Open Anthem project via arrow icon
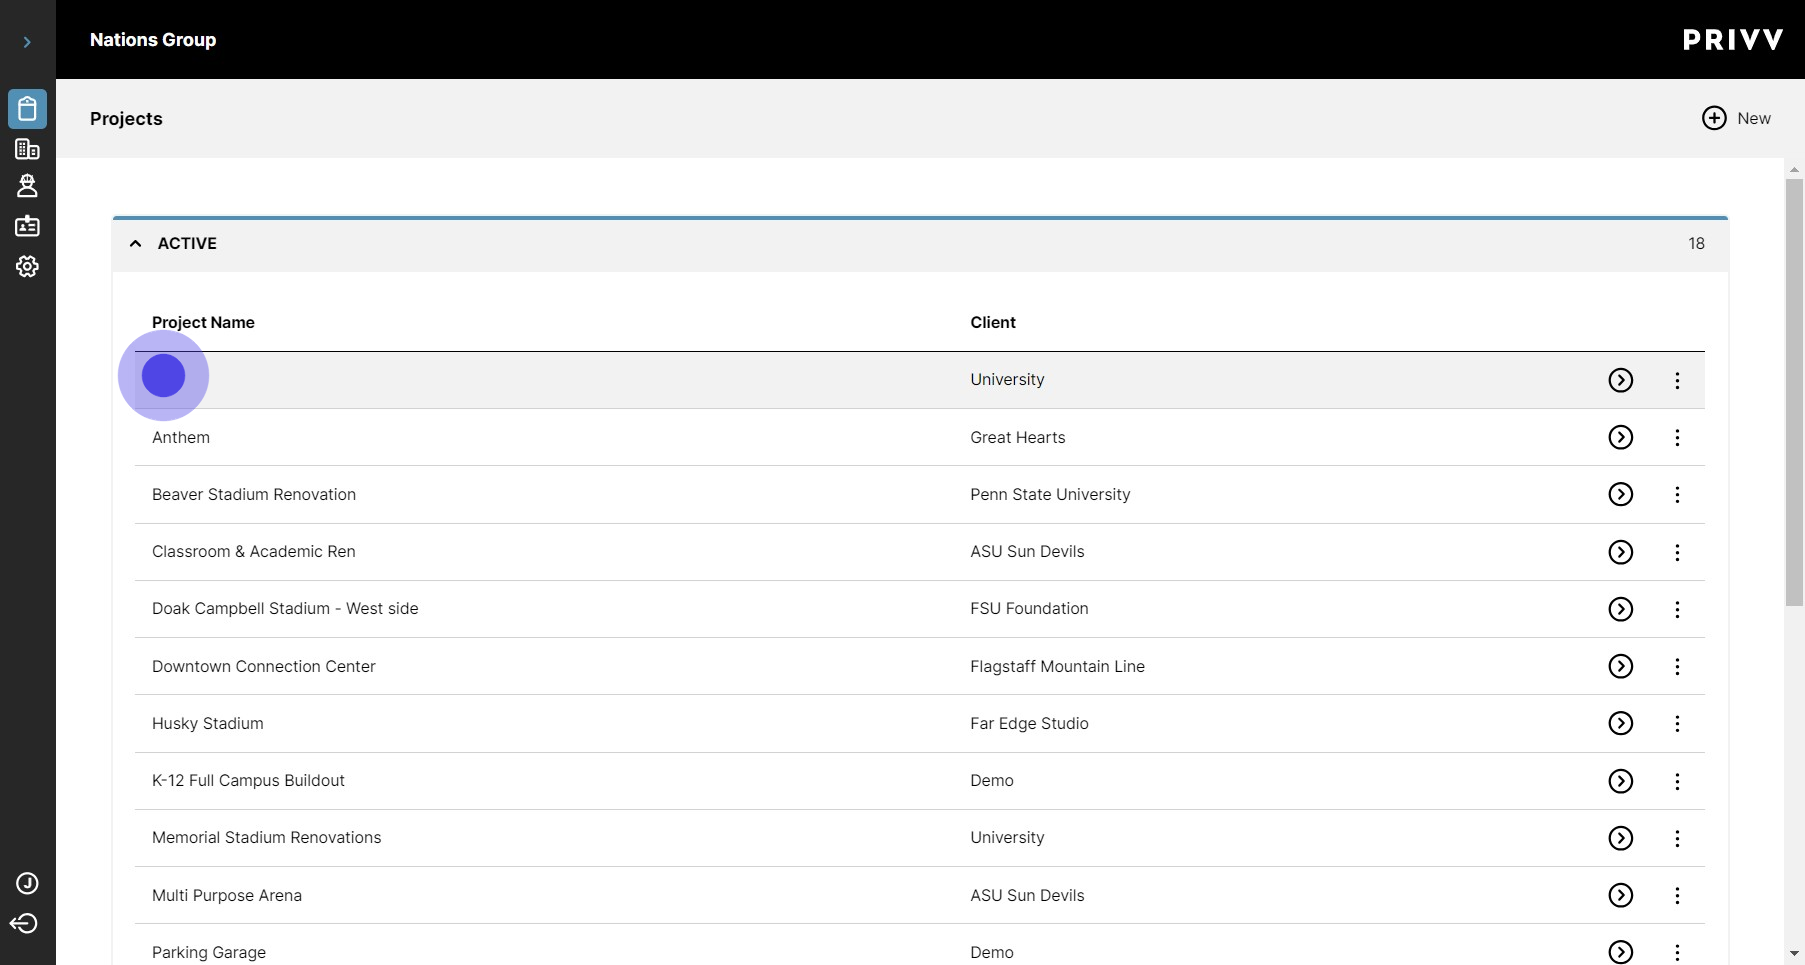This screenshot has height=965, width=1805. 1620,437
